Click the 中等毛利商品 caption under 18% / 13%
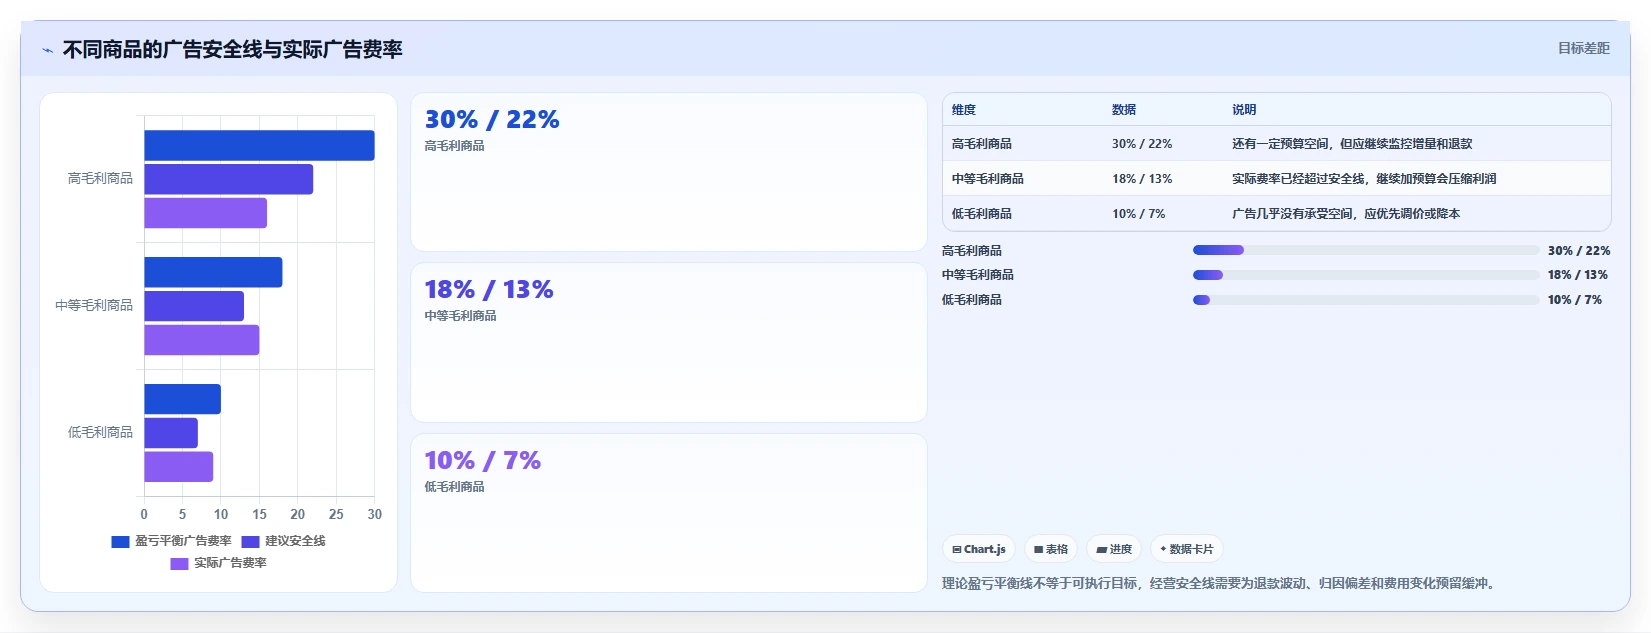This screenshot has width=1651, height=633. pos(460,316)
